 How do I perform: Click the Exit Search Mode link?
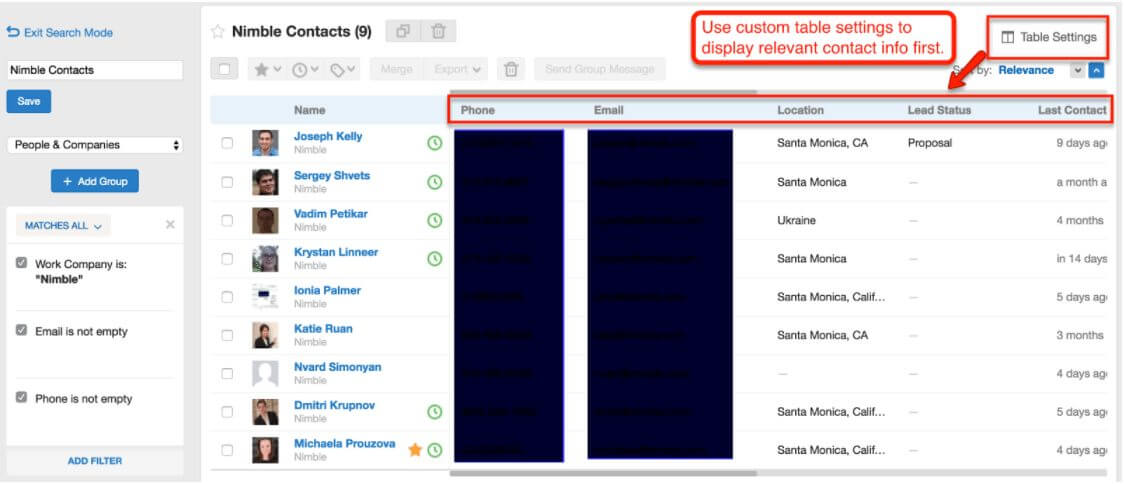click(x=60, y=33)
